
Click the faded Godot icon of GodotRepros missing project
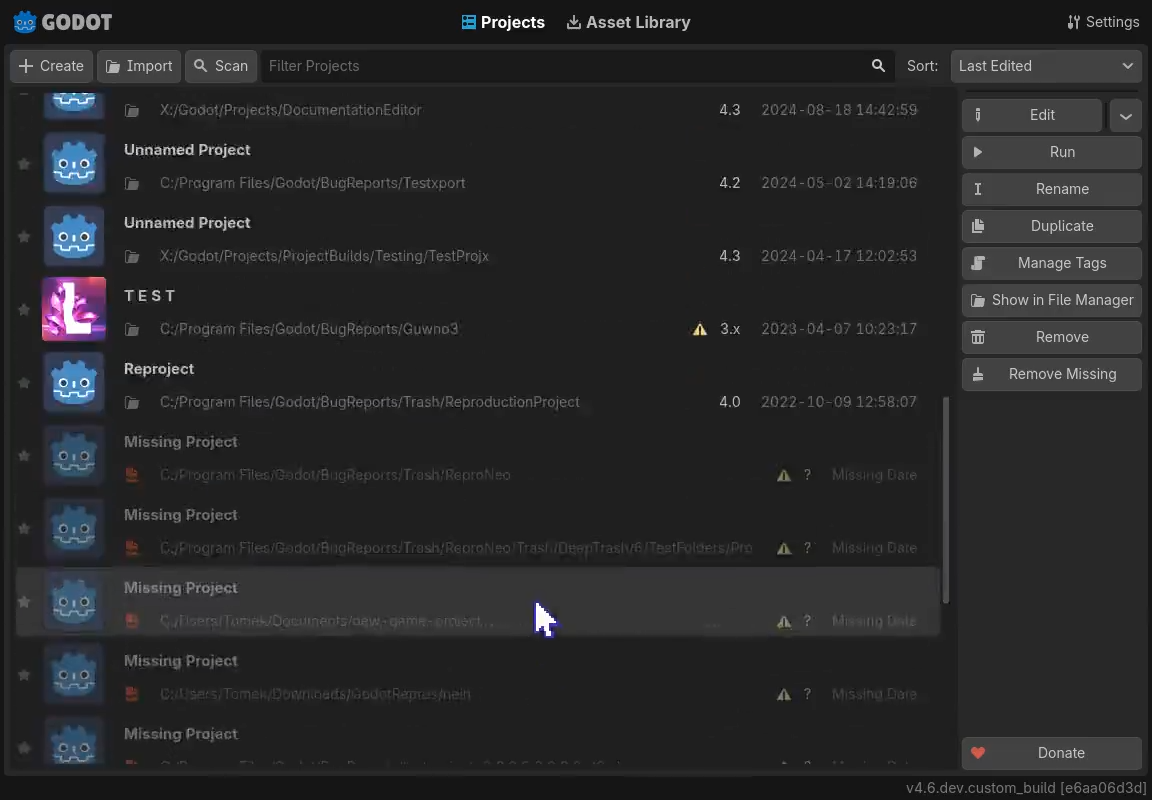tap(74, 674)
